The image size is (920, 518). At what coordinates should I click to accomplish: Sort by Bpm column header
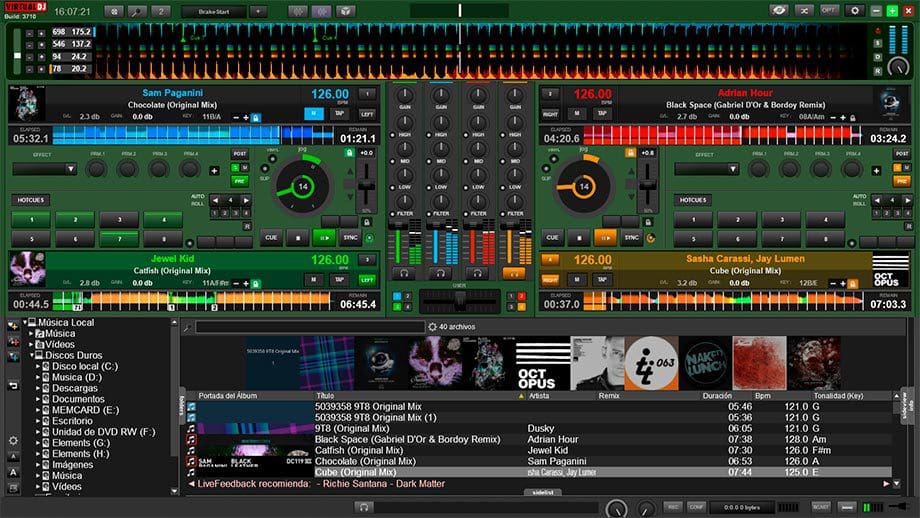coord(763,396)
